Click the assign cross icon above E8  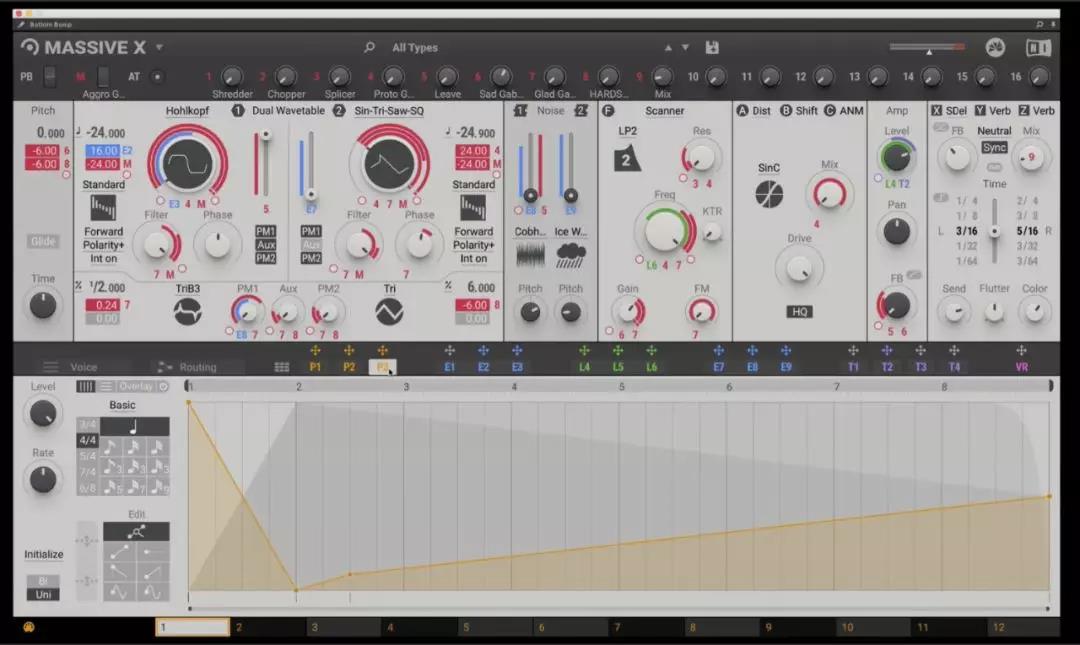click(752, 351)
